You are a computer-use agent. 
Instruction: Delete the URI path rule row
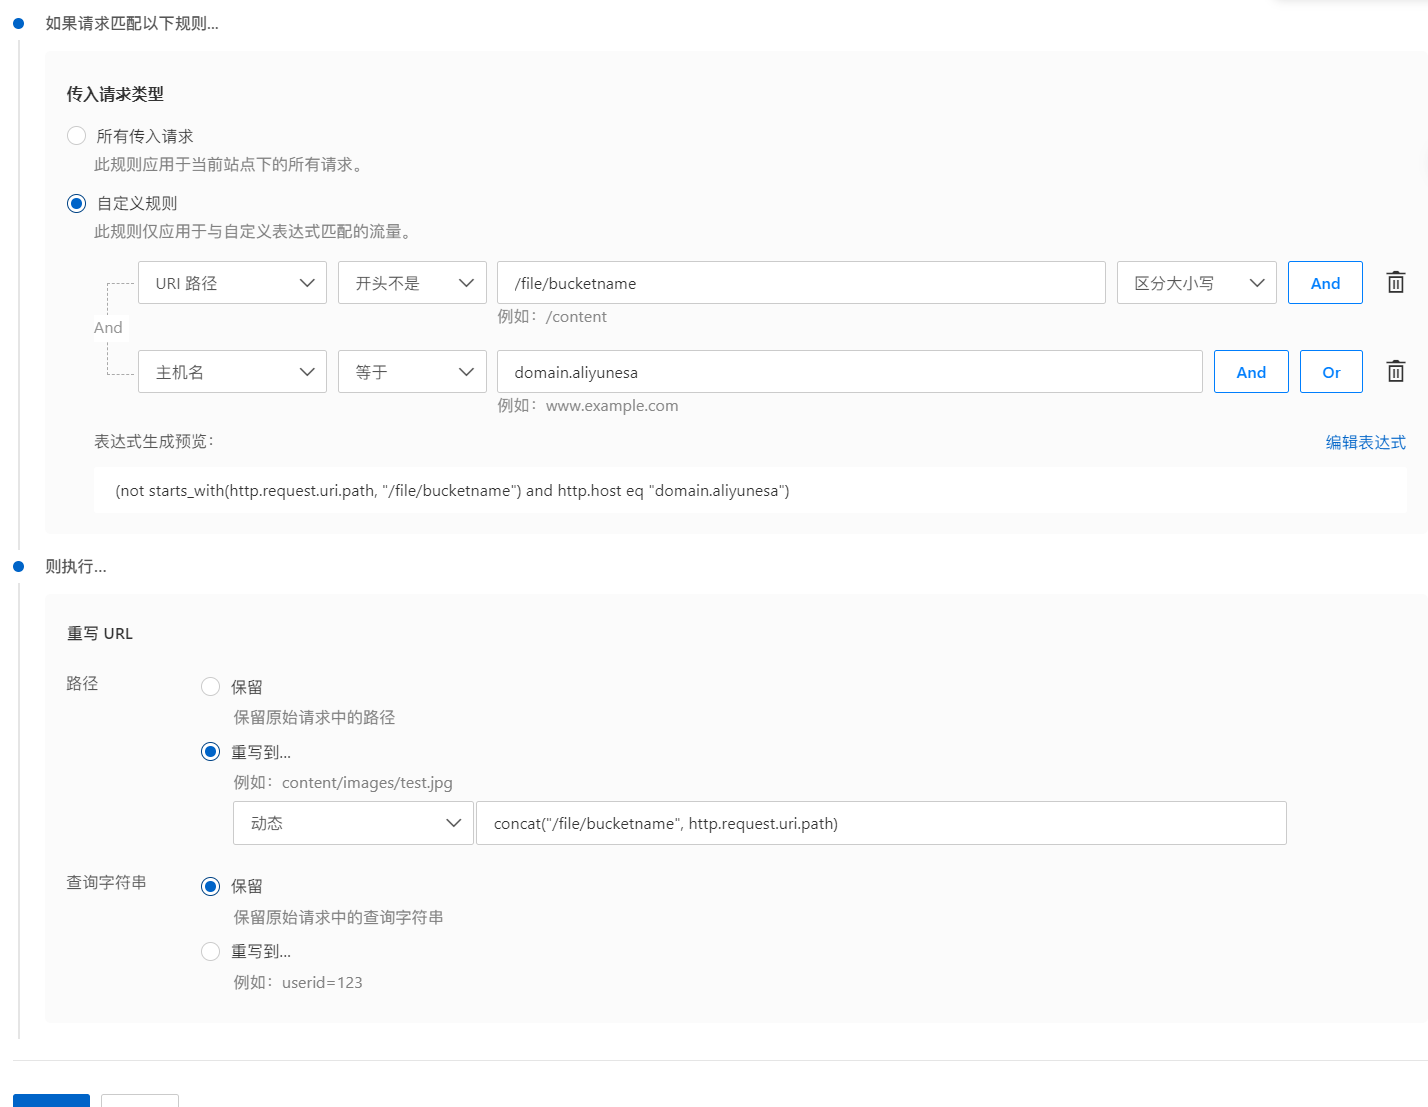[x=1395, y=282]
